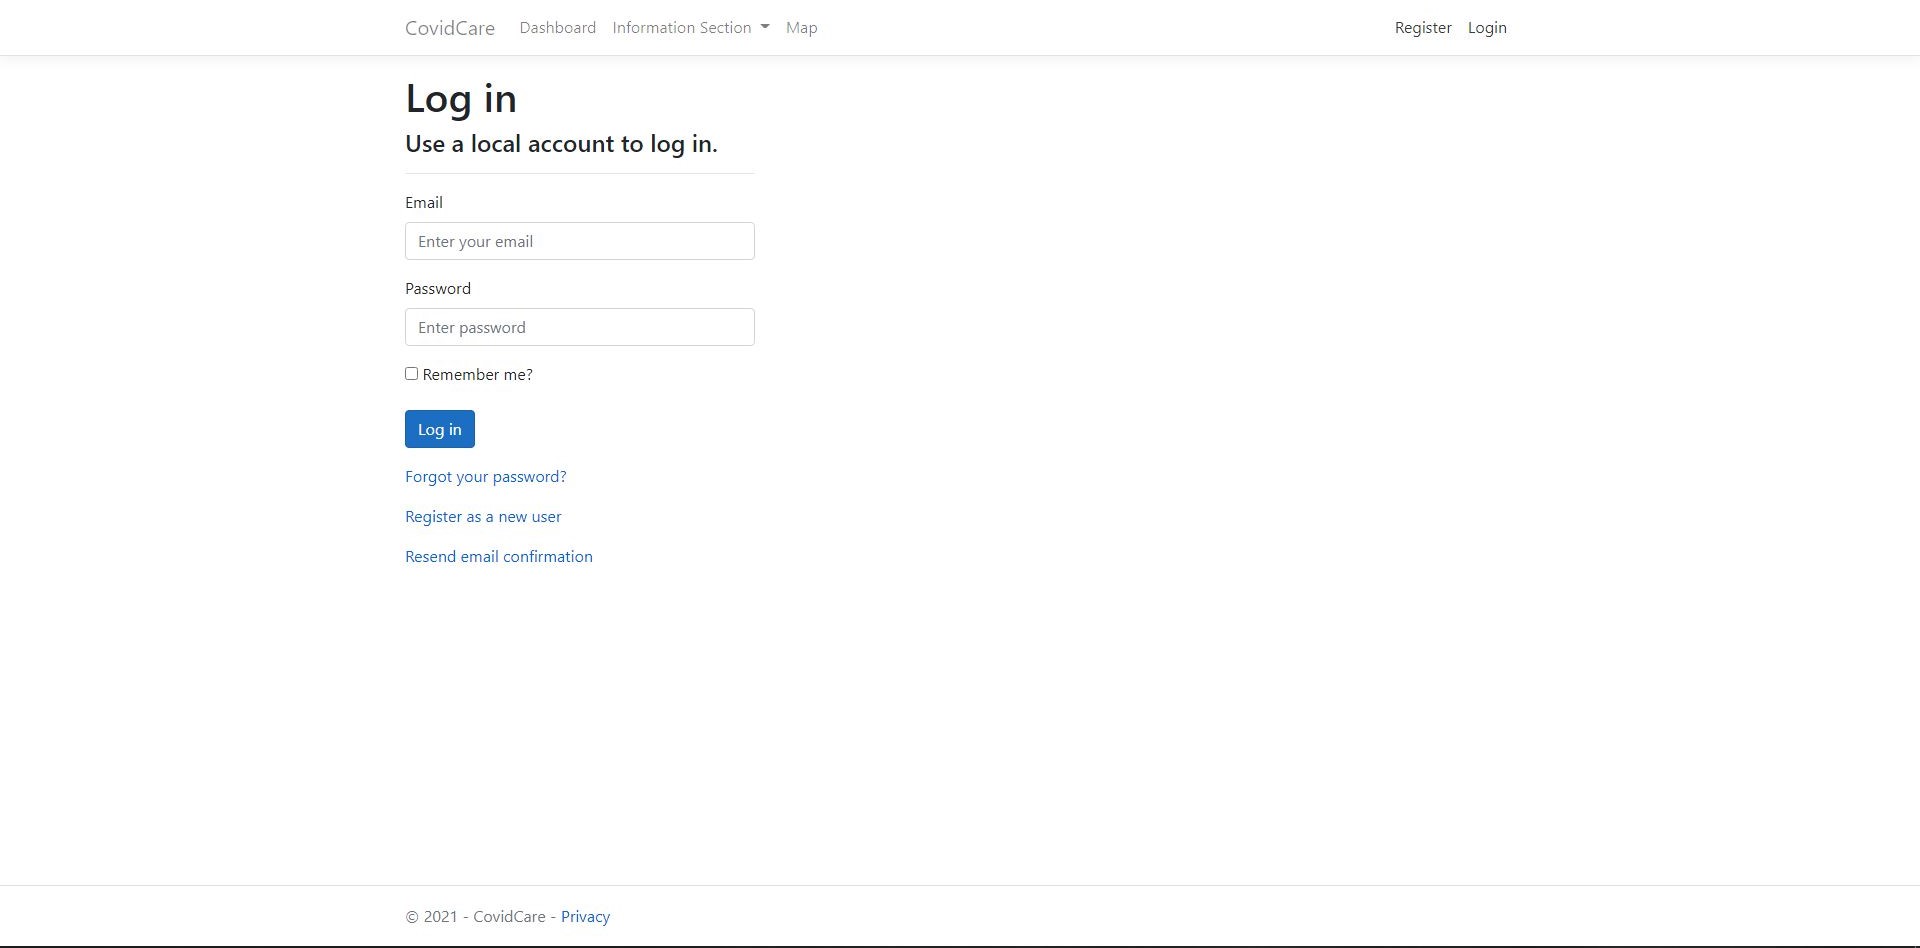Expand the Information Section dropdown
This screenshot has height=948, width=1920.
coord(691,28)
